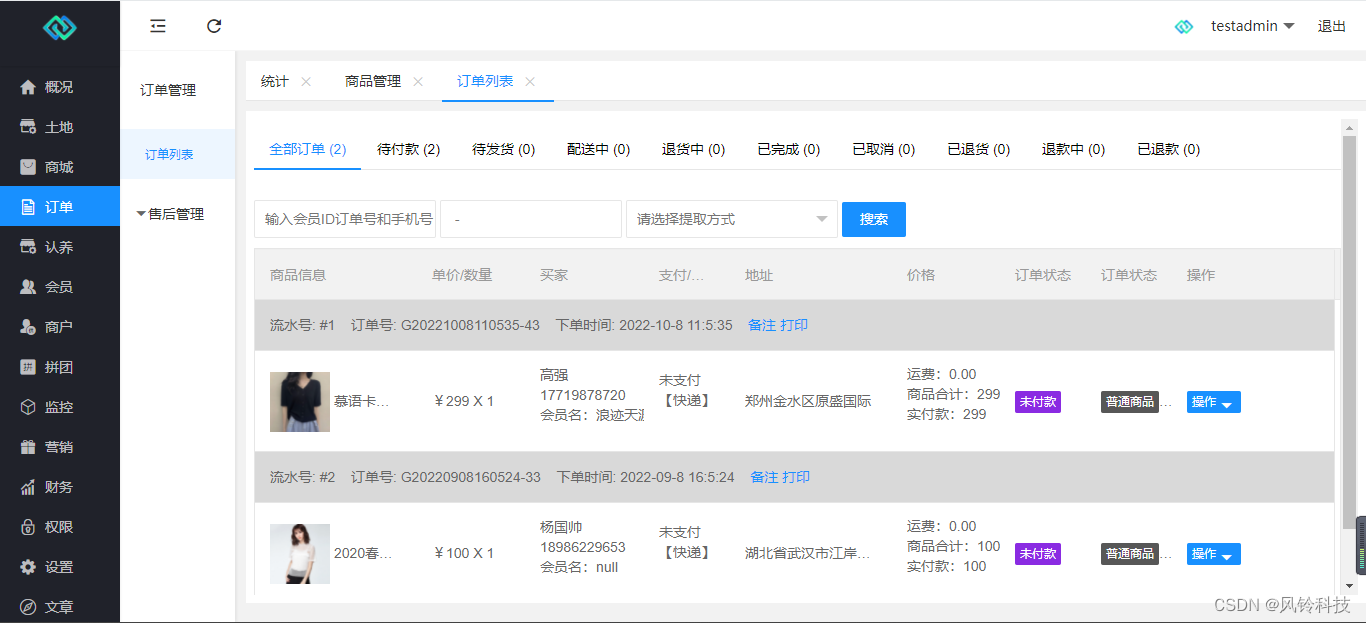
Task: Click 备注 link for order #1
Action: tap(762, 325)
